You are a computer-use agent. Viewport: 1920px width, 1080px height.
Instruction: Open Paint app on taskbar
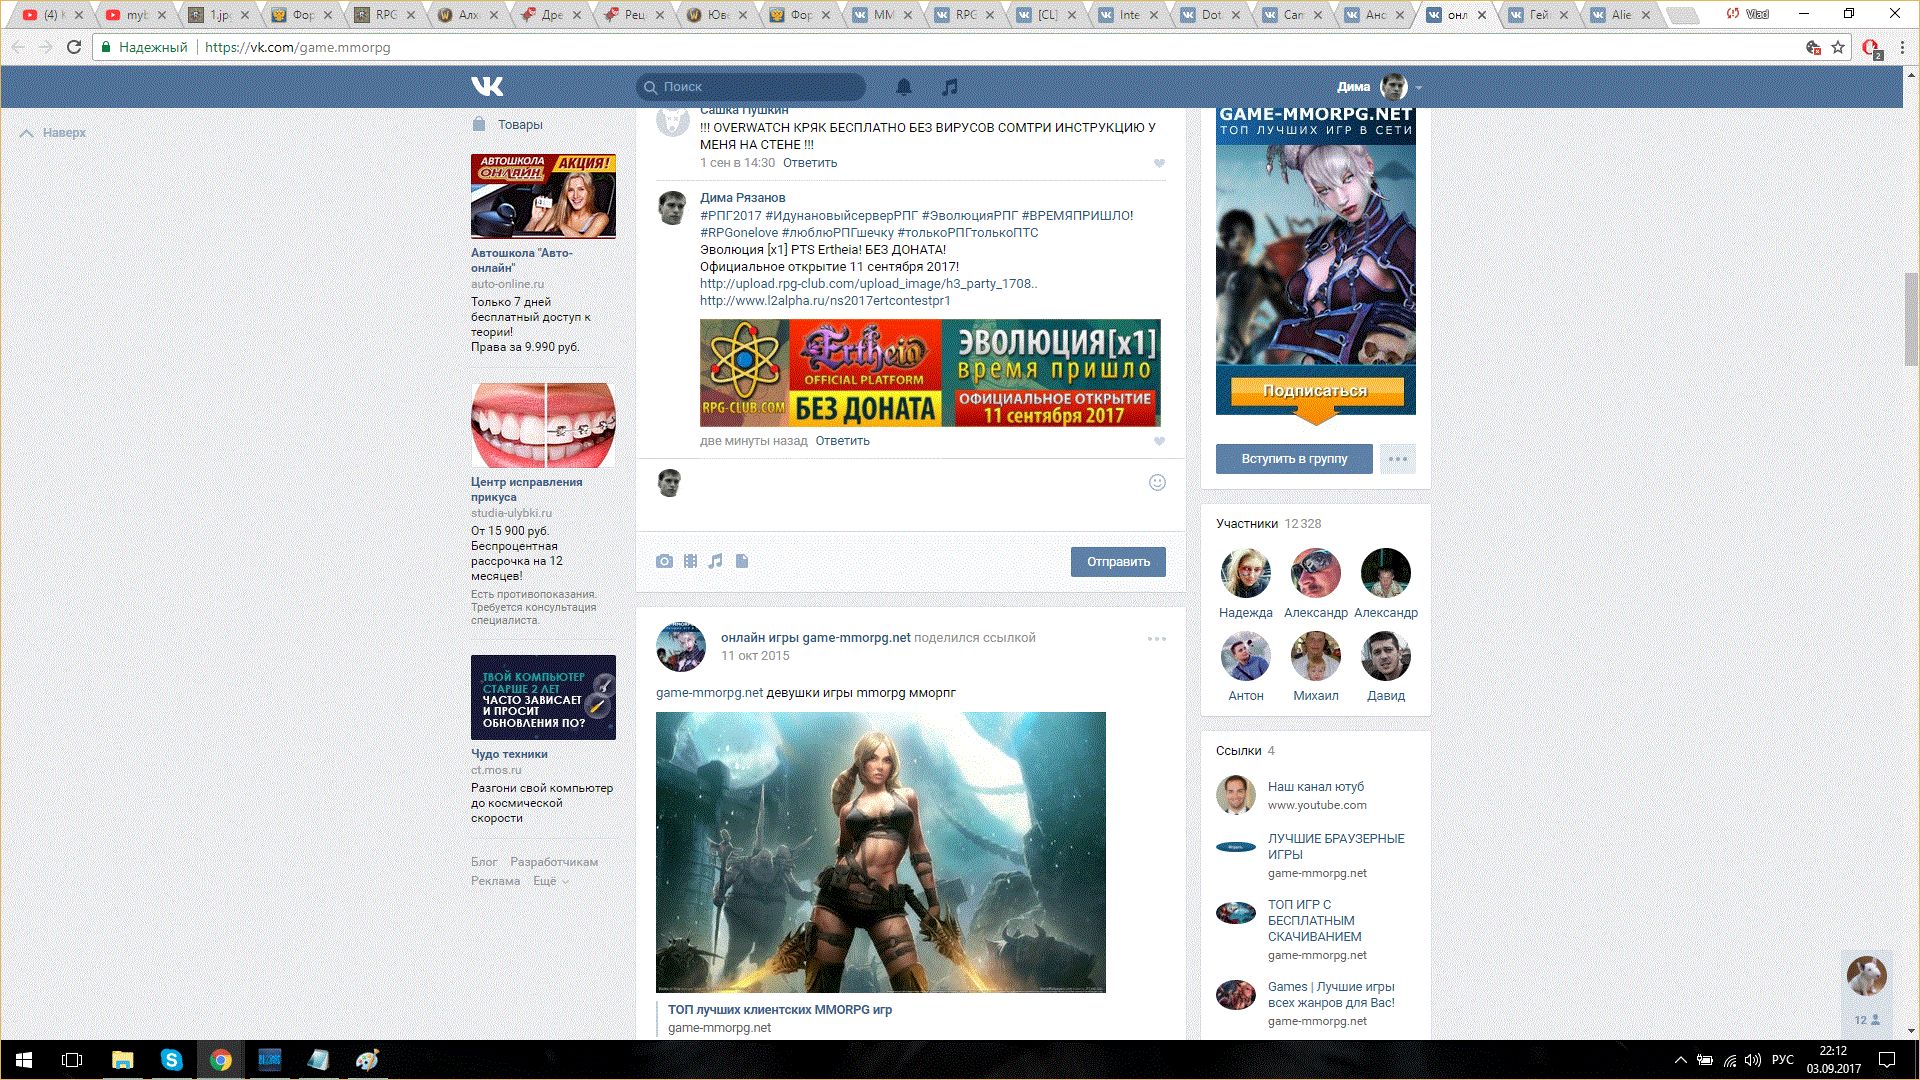point(367,1060)
